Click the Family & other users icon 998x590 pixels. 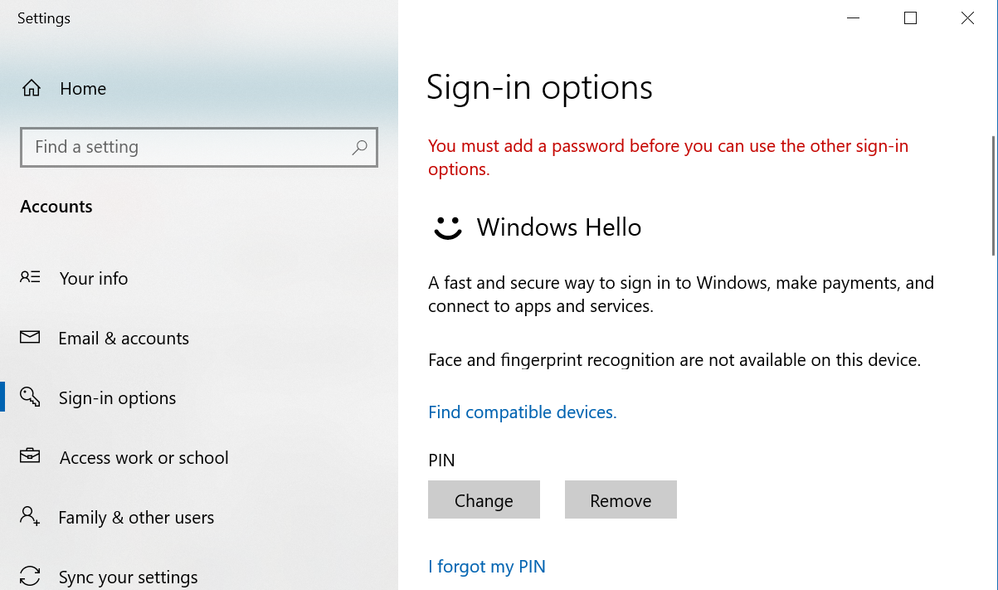tap(30, 517)
